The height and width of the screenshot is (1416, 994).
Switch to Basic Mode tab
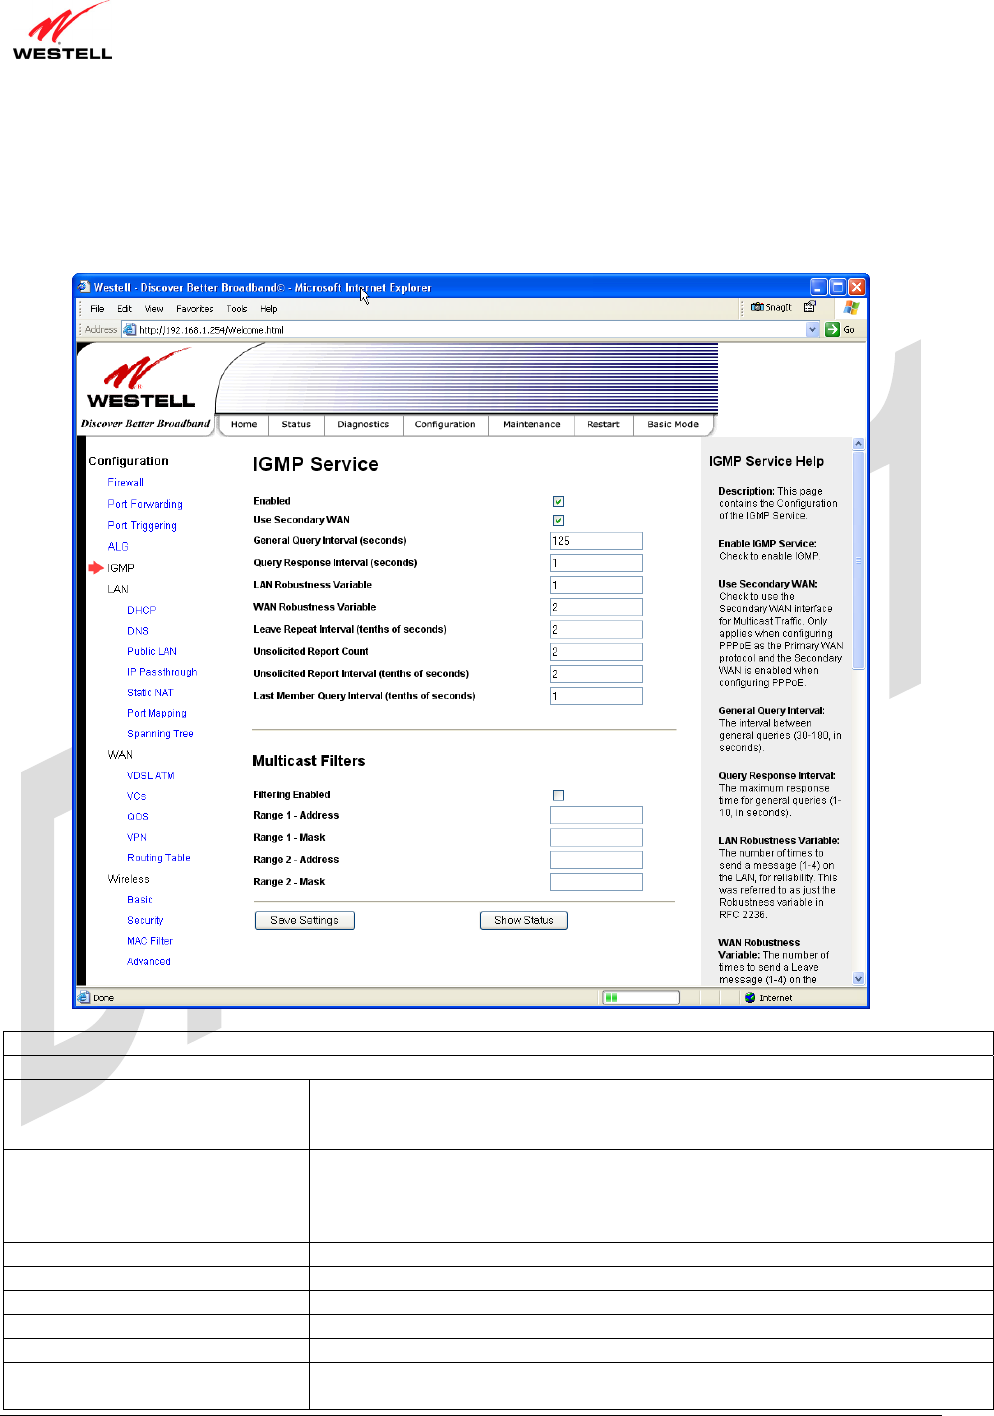[x=673, y=424]
